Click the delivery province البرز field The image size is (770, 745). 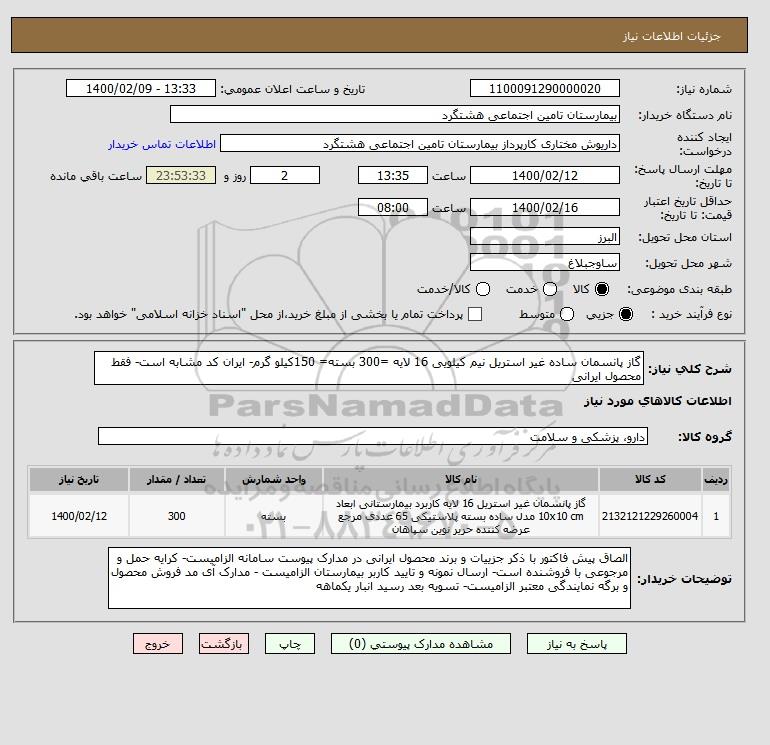pyautogui.click(x=545, y=237)
